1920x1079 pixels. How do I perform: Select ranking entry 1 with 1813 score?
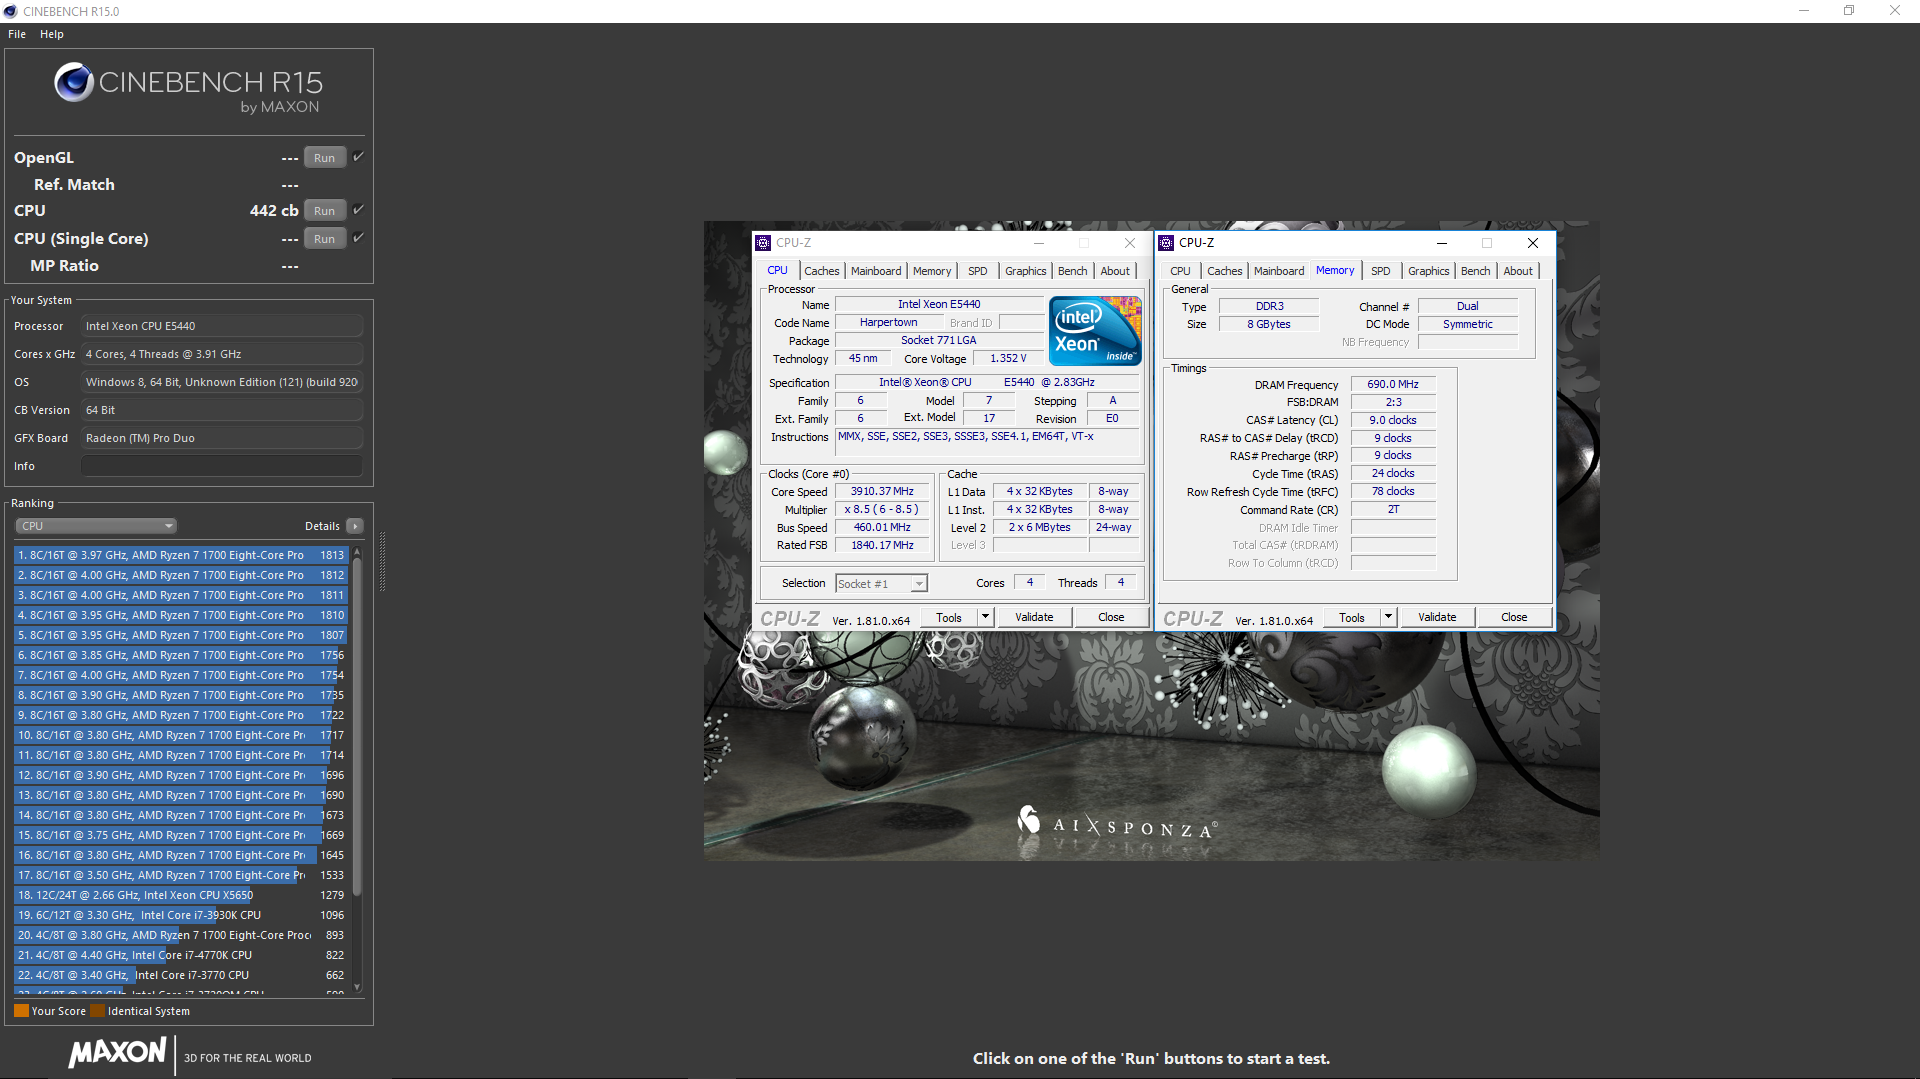pyautogui.click(x=181, y=555)
